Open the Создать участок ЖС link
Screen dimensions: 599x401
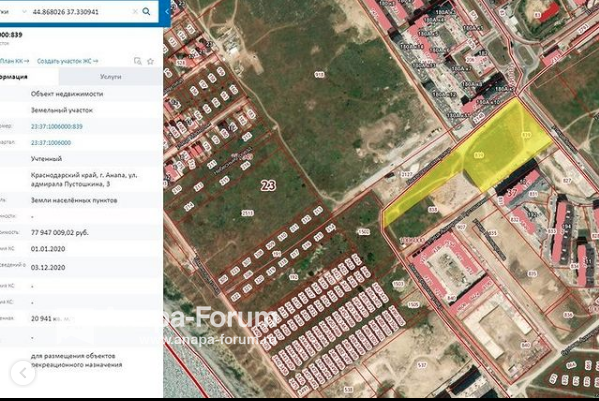[x=68, y=61]
